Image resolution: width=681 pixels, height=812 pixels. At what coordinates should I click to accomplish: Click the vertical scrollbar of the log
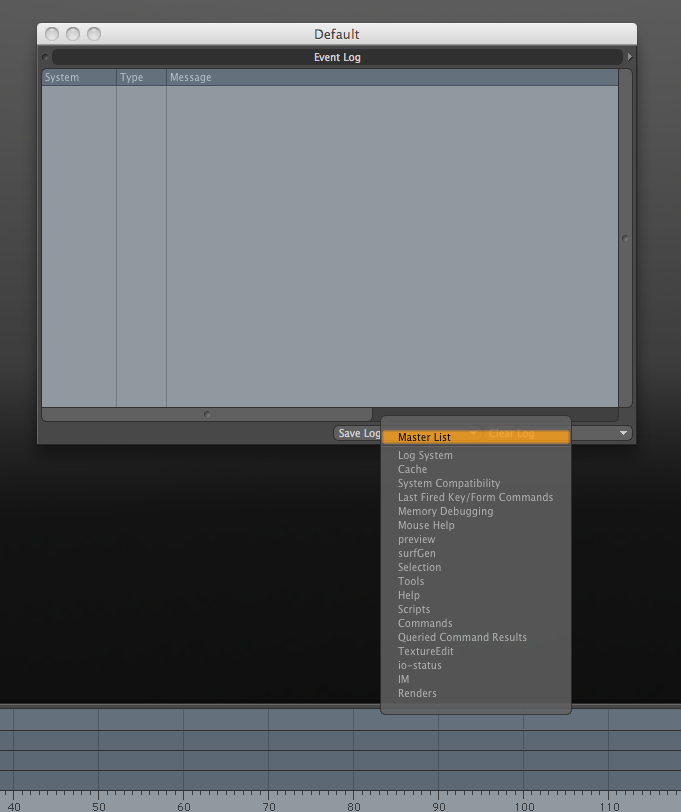pos(625,238)
